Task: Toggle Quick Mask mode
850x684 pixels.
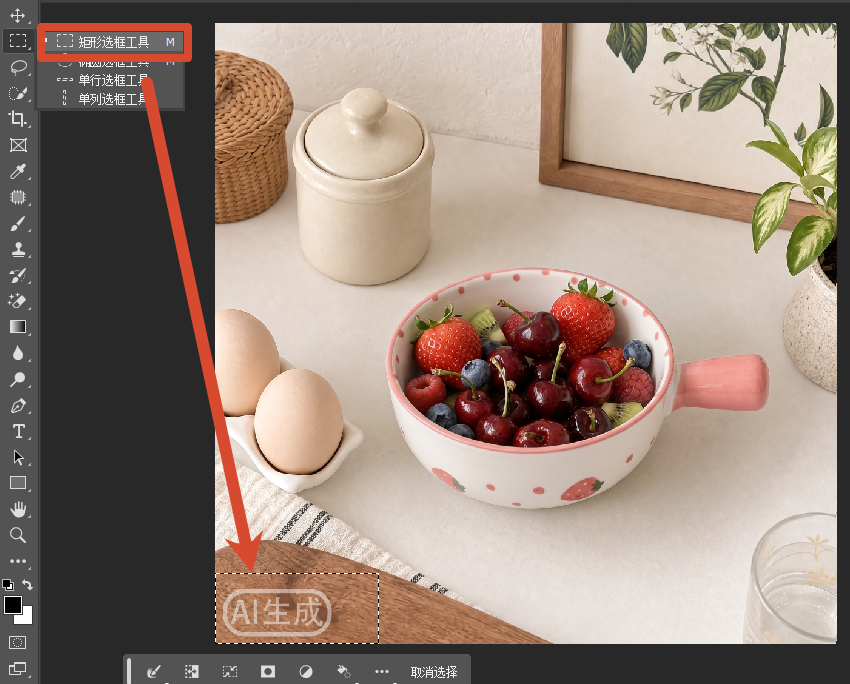Action: pyautogui.click(x=17, y=643)
